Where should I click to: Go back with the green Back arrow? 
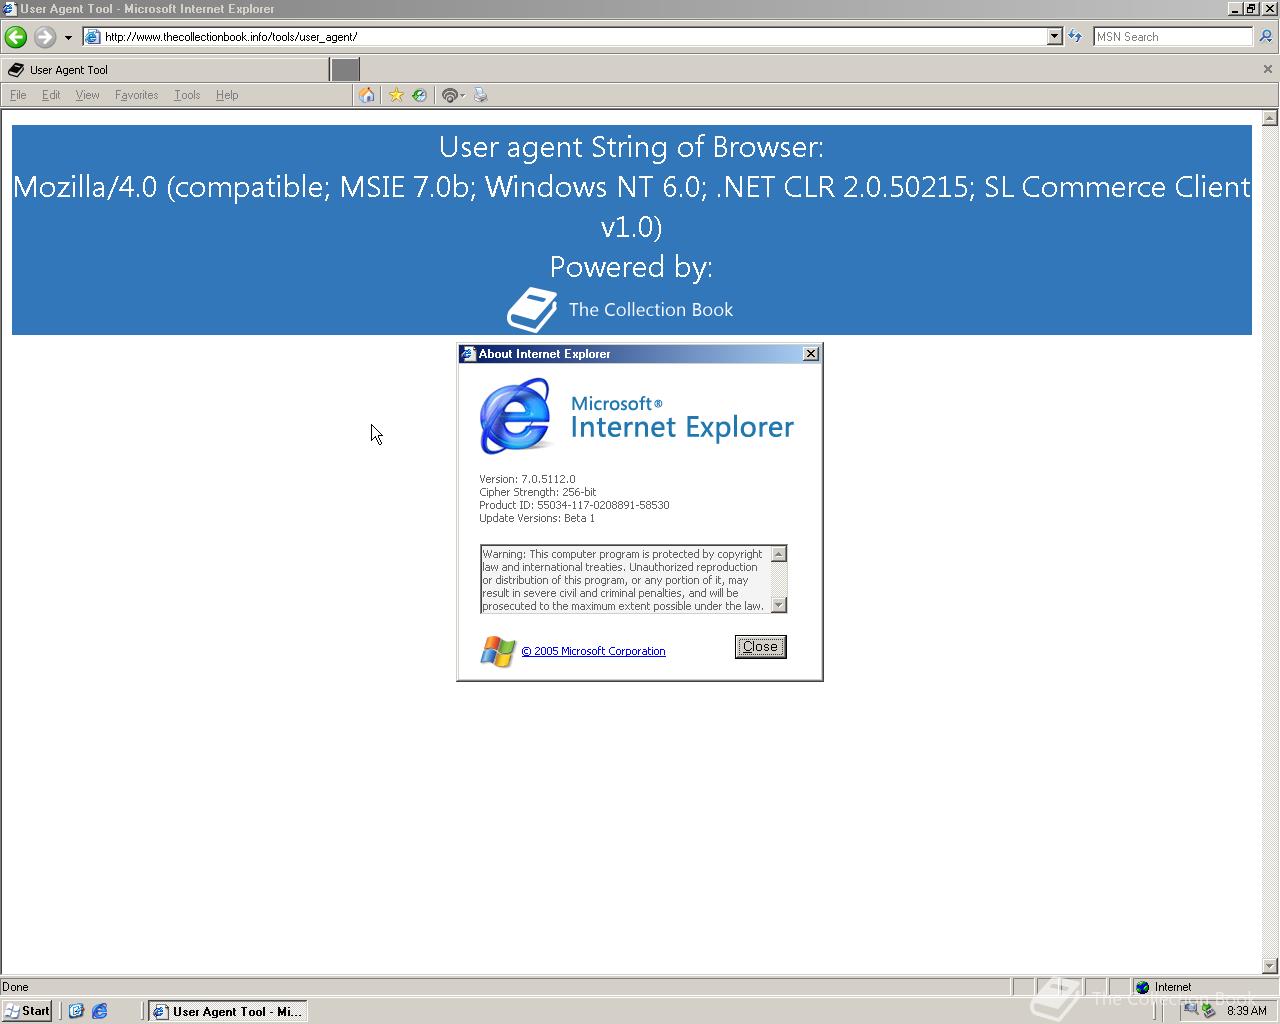pyautogui.click(x=15, y=37)
